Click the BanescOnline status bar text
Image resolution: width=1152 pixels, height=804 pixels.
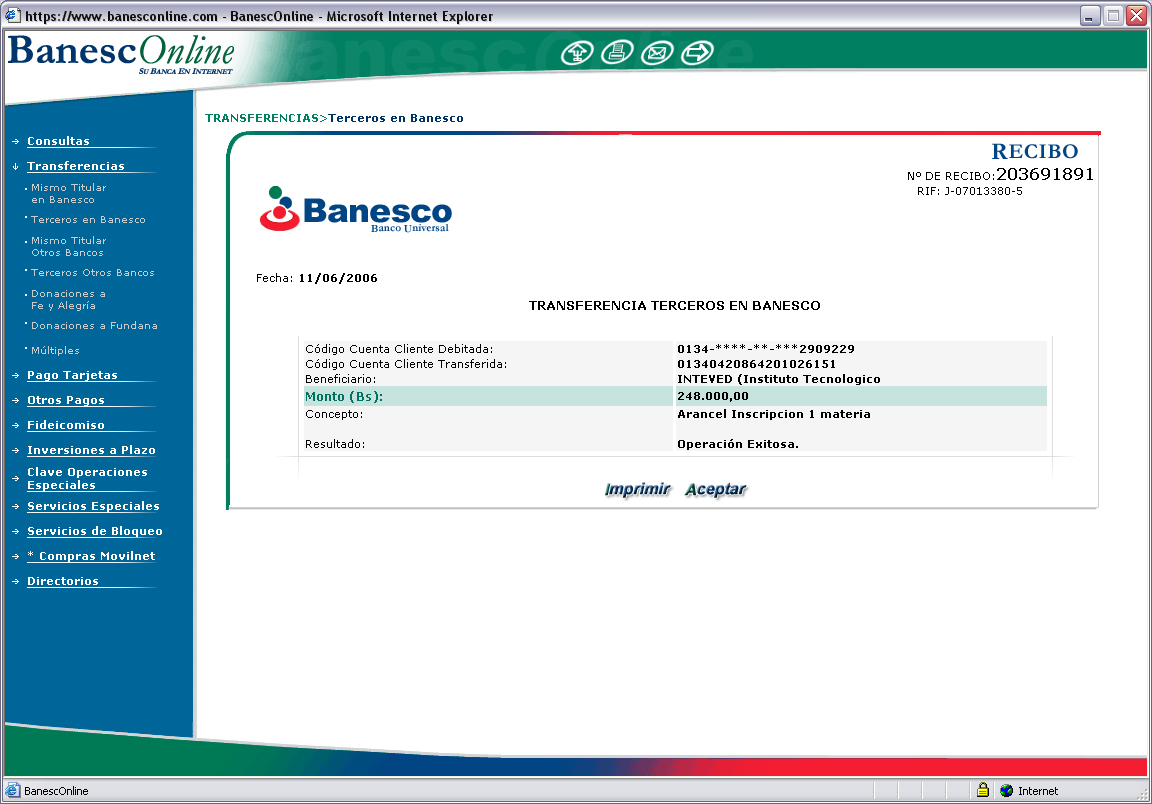point(56,791)
